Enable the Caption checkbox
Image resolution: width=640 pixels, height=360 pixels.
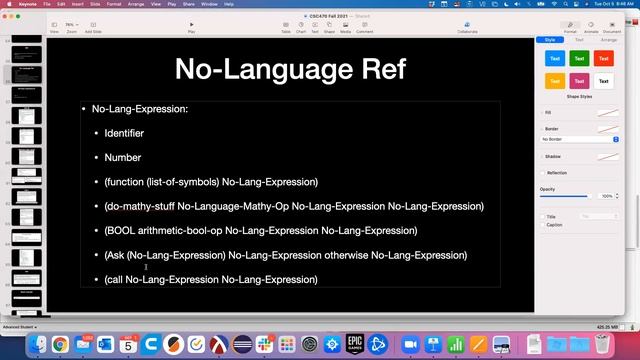point(543,225)
